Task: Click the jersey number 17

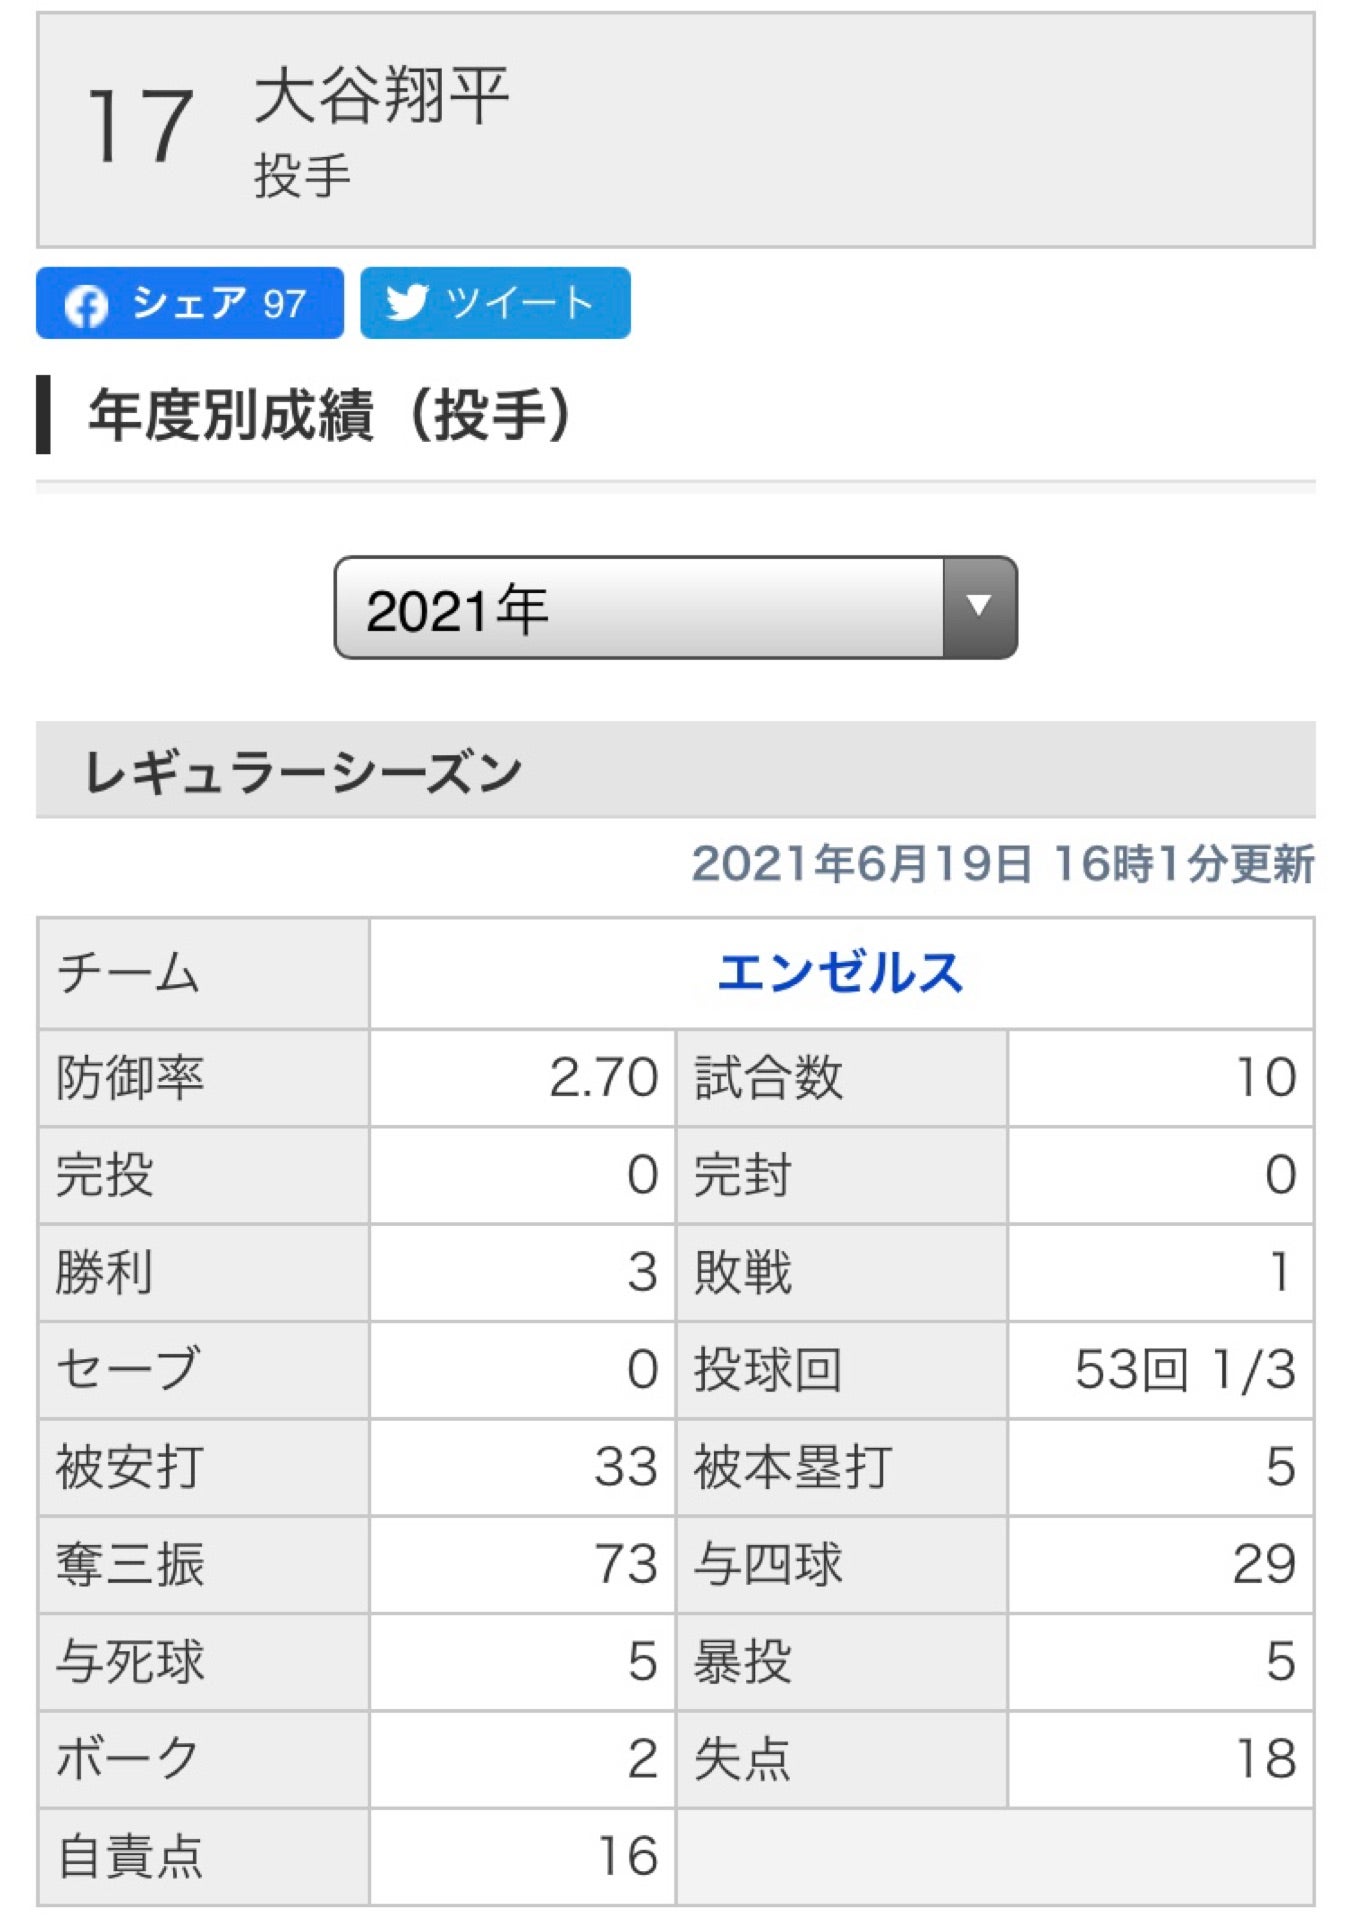Action: 139,126
